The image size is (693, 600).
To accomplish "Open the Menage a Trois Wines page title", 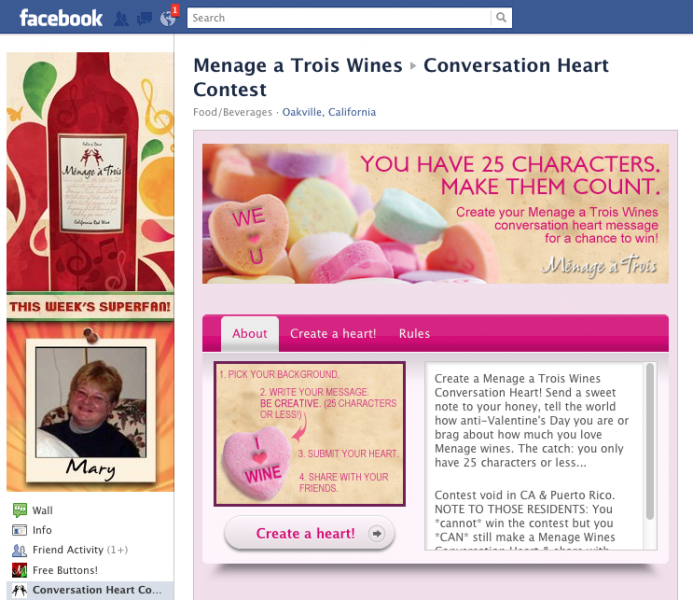I will [298, 65].
